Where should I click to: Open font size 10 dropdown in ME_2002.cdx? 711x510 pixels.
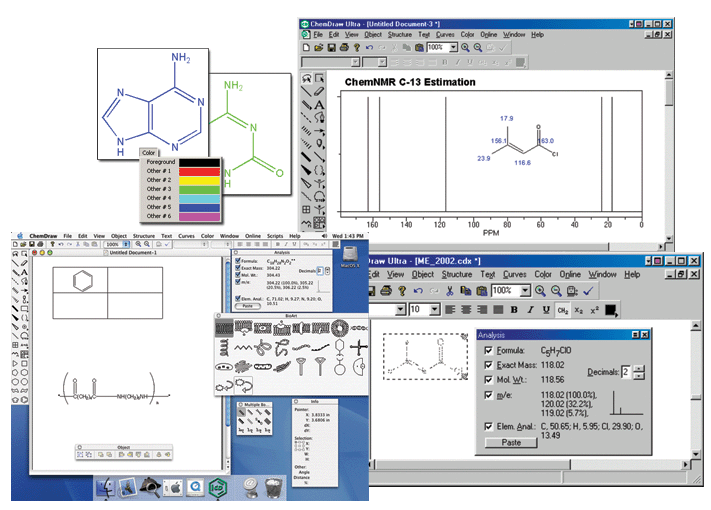tap(434, 310)
